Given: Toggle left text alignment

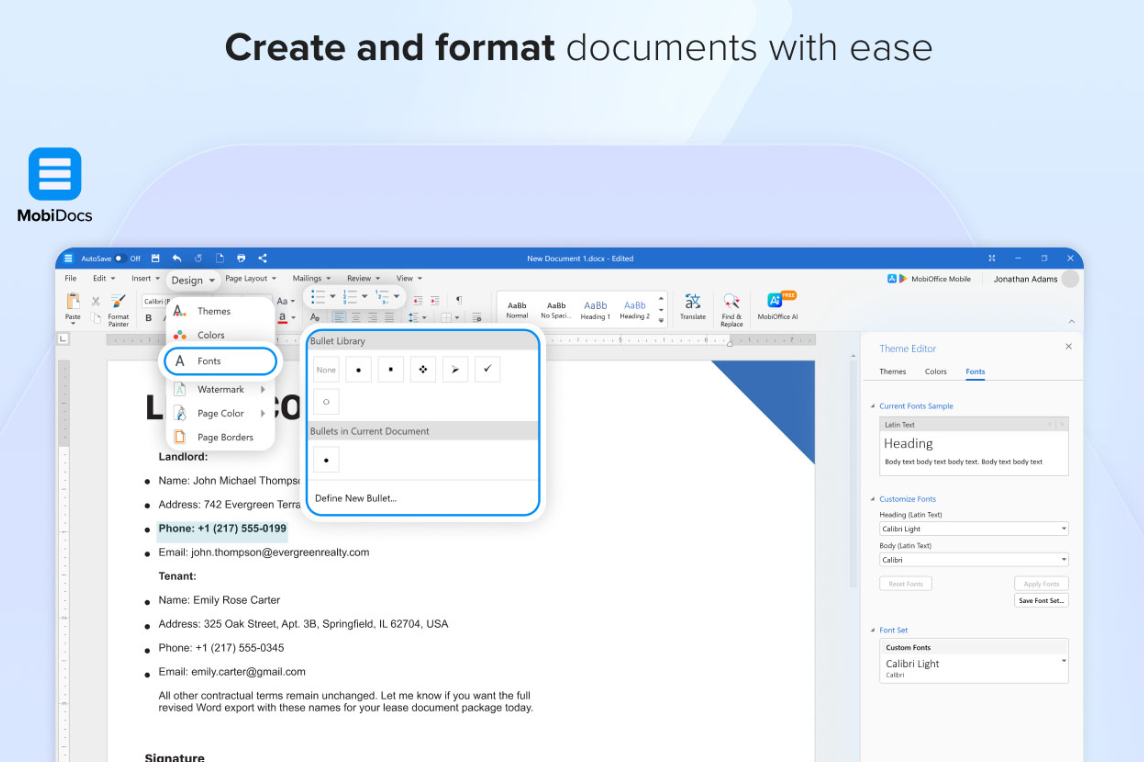Looking at the screenshot, I should (x=338, y=317).
